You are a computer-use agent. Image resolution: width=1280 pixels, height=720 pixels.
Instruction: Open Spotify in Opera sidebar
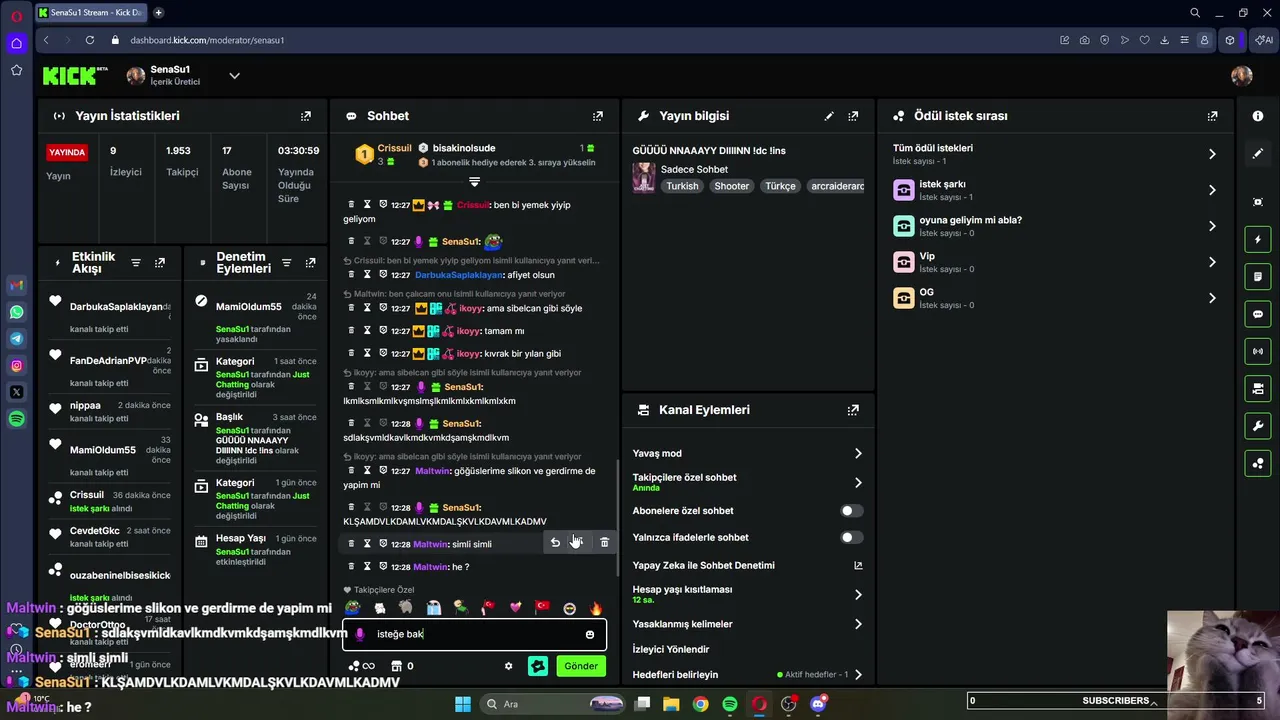click(16, 419)
